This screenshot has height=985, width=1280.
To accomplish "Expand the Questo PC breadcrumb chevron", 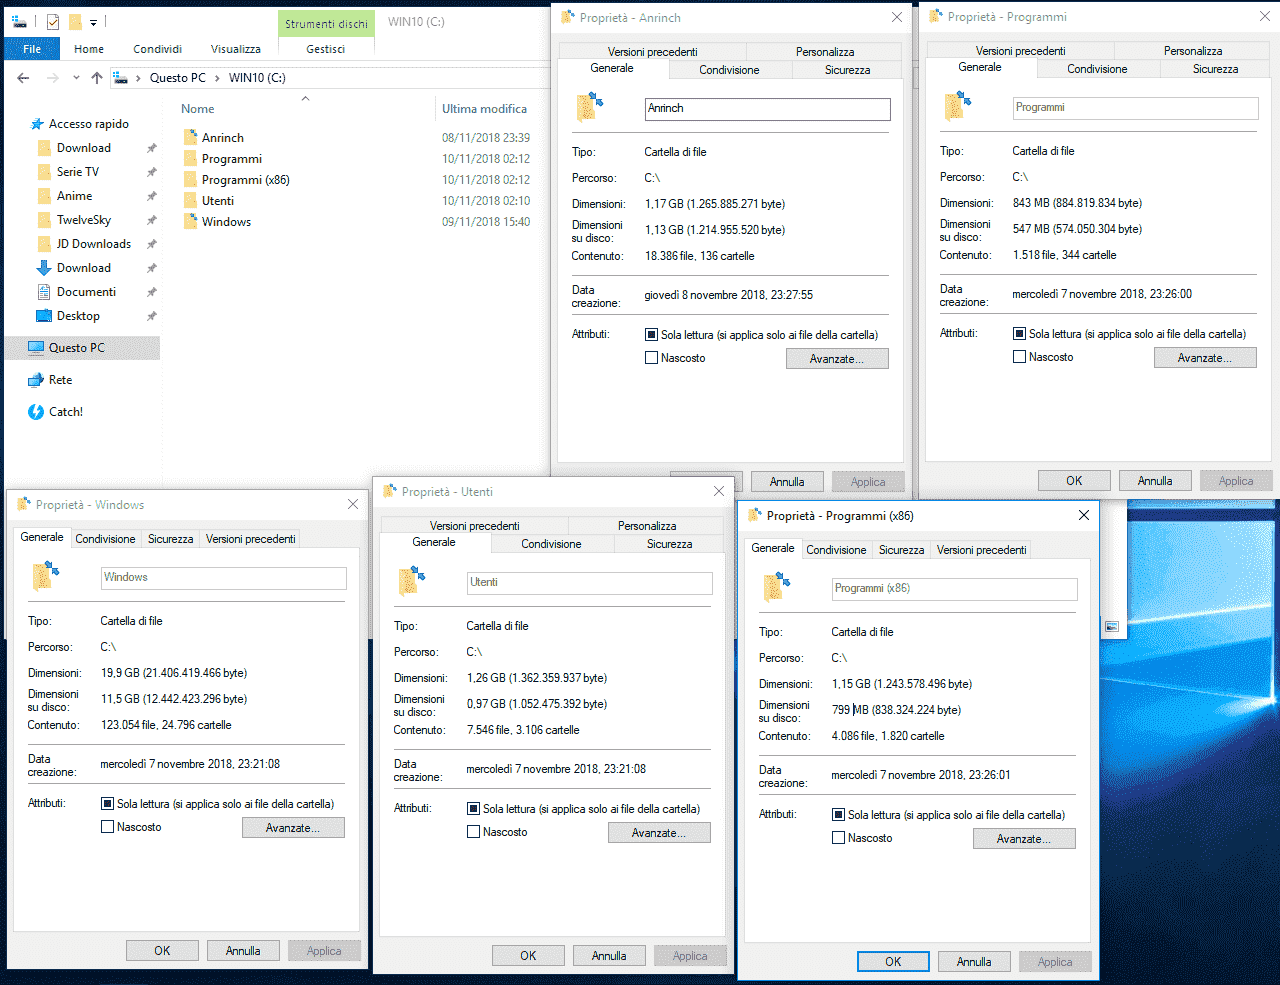I will (217, 78).
